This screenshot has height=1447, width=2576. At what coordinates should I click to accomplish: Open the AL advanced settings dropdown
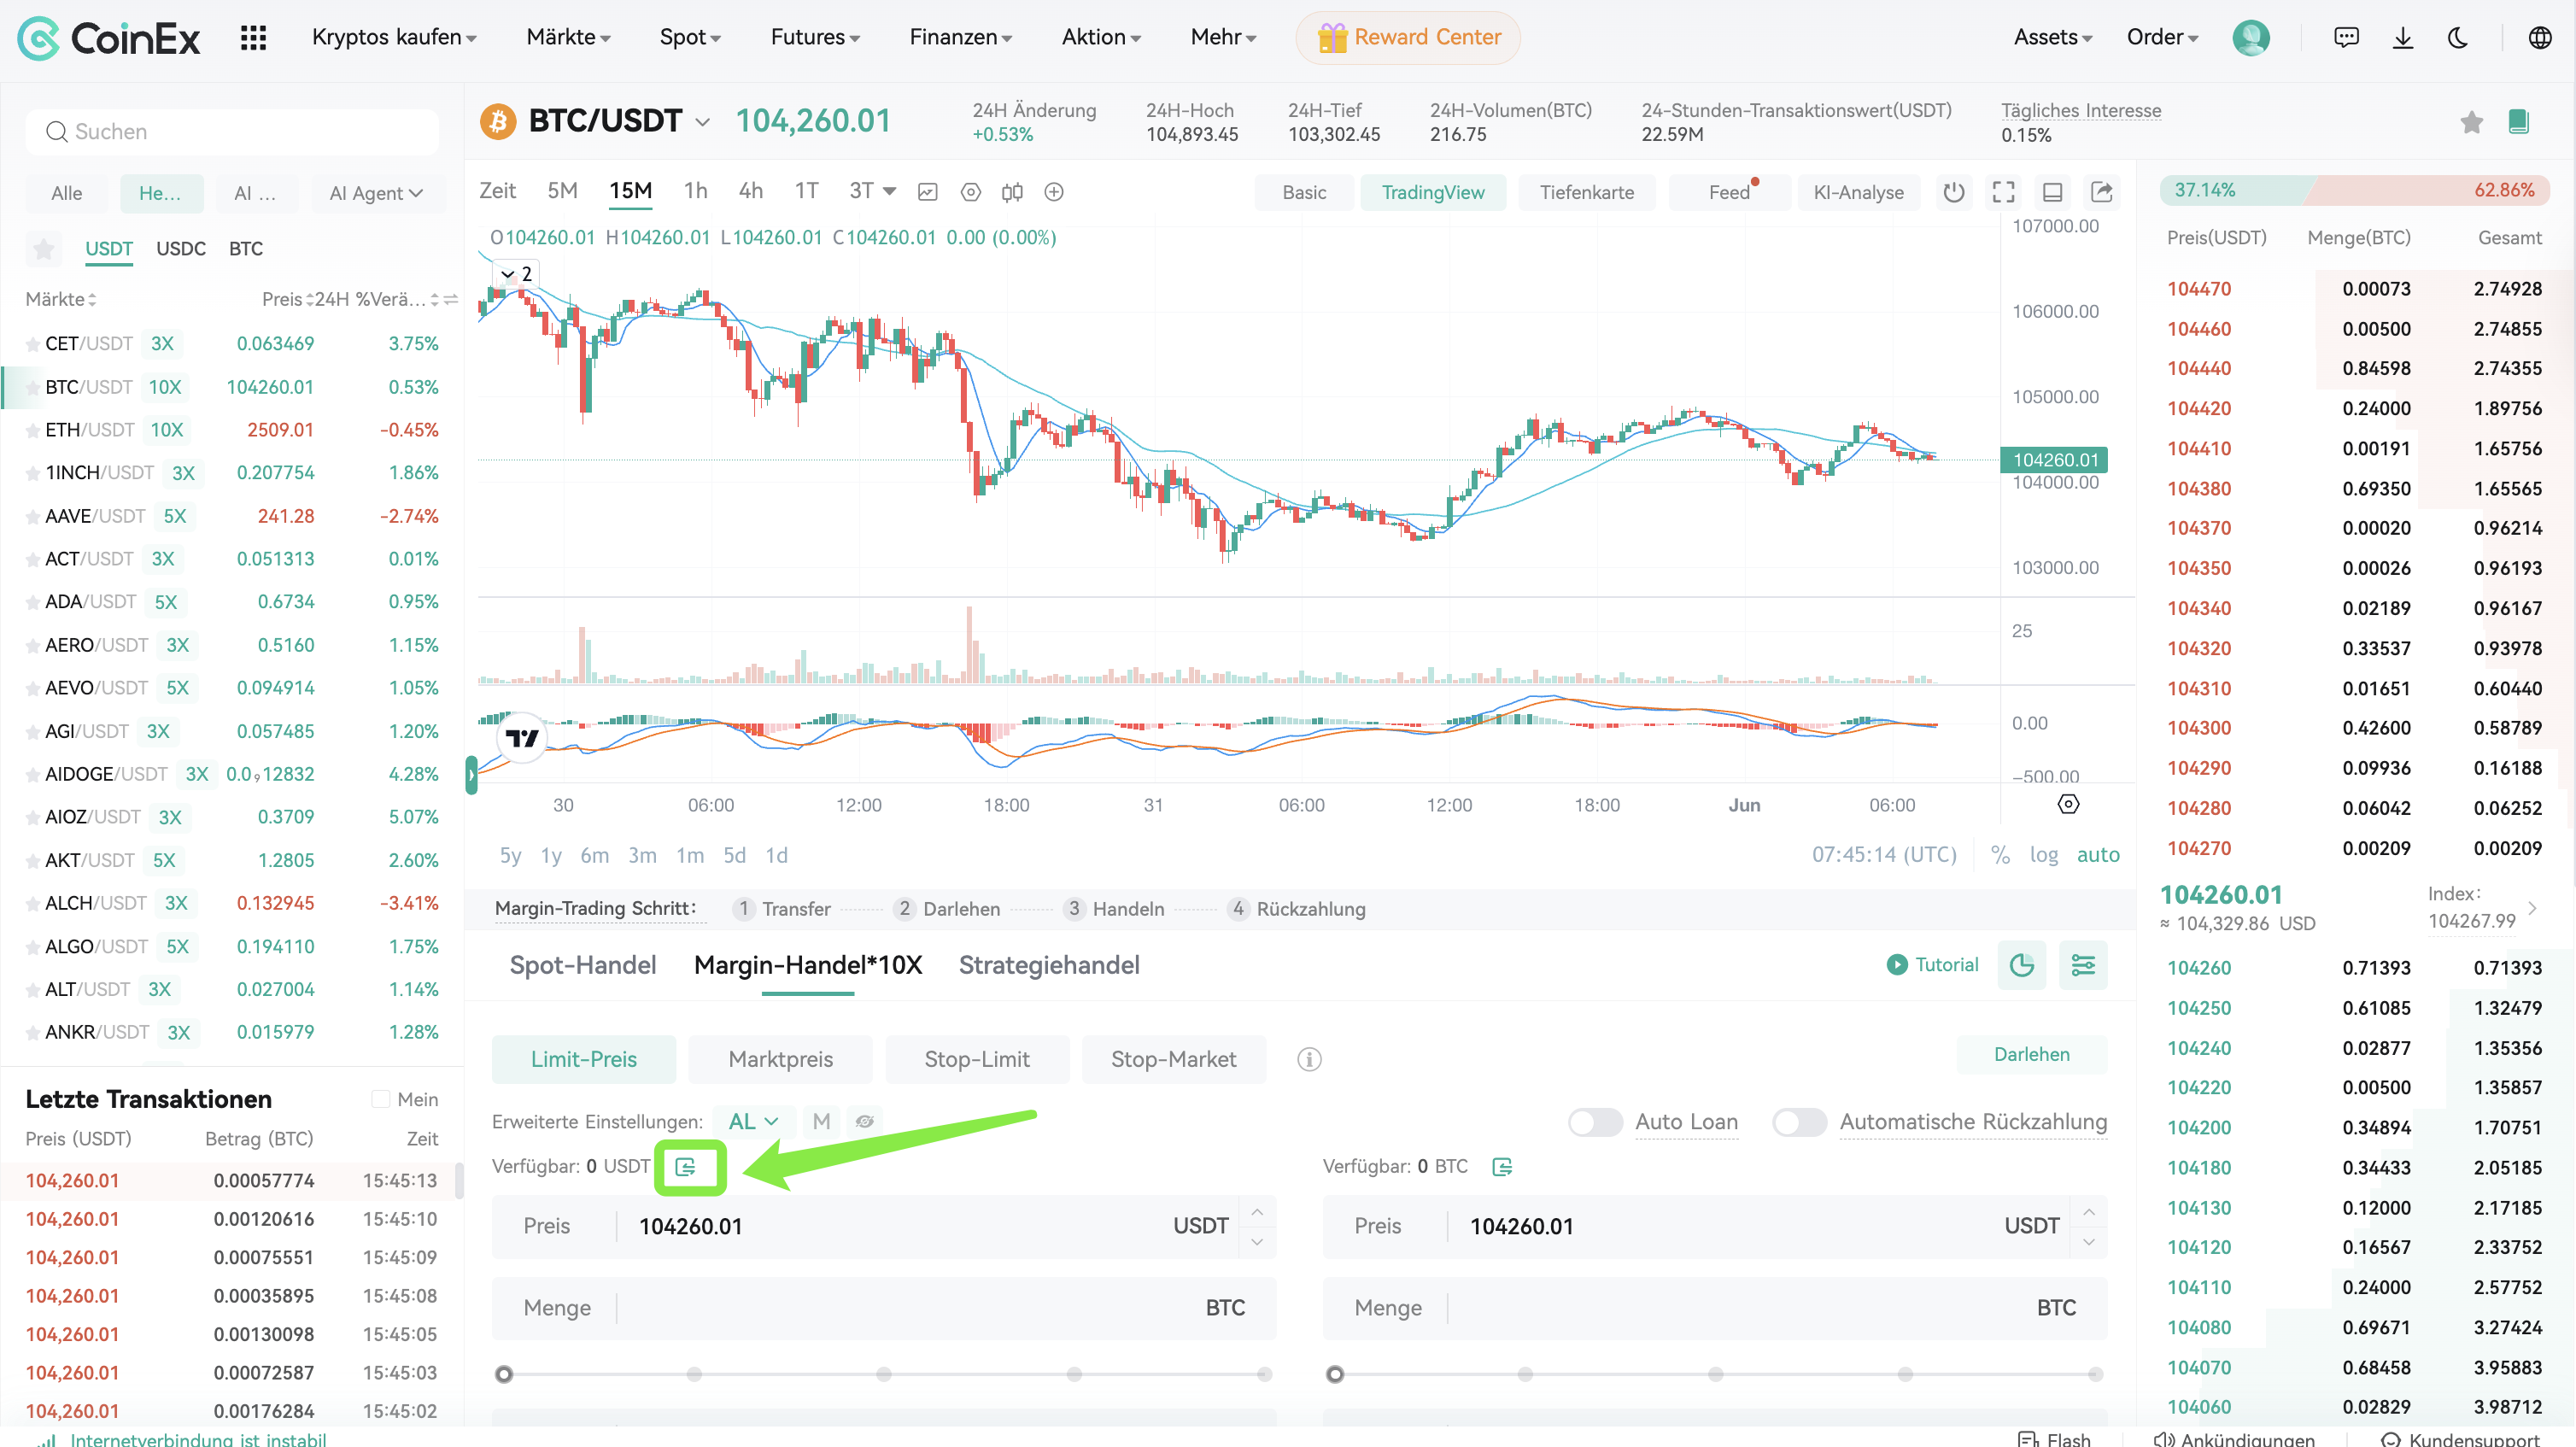click(x=754, y=1122)
